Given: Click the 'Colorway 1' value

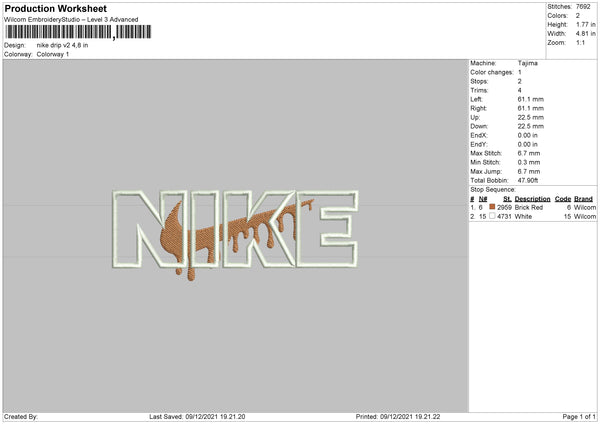Looking at the screenshot, I should coord(53,54).
